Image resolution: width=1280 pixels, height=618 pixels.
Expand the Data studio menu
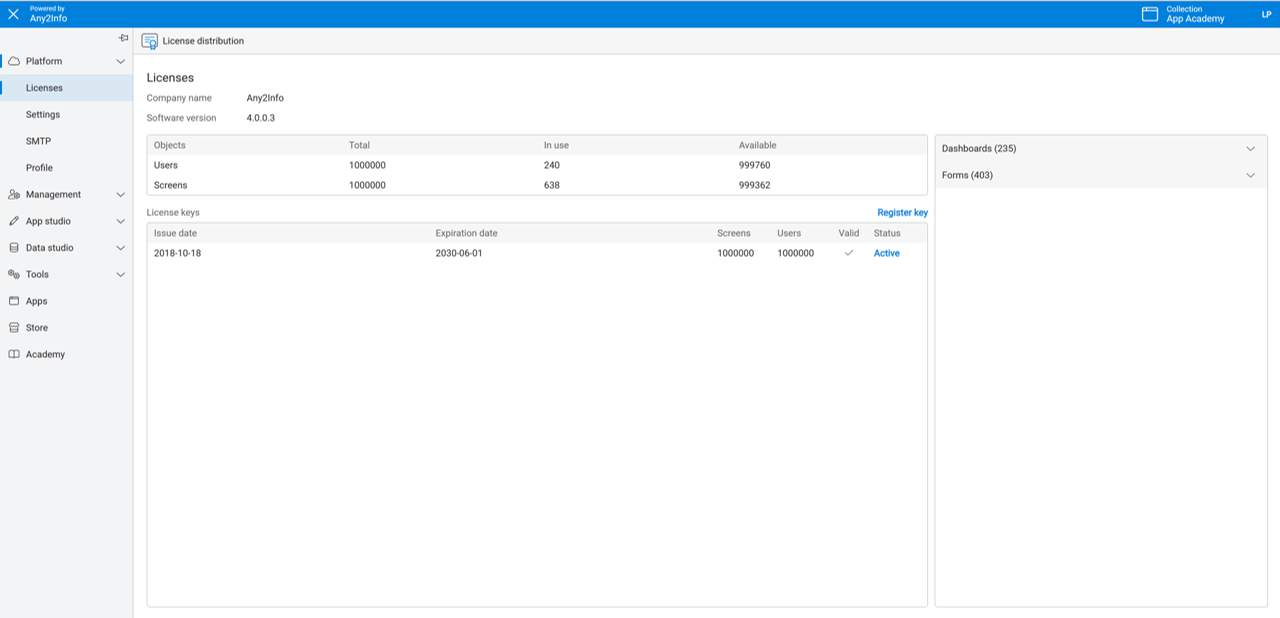(x=120, y=248)
